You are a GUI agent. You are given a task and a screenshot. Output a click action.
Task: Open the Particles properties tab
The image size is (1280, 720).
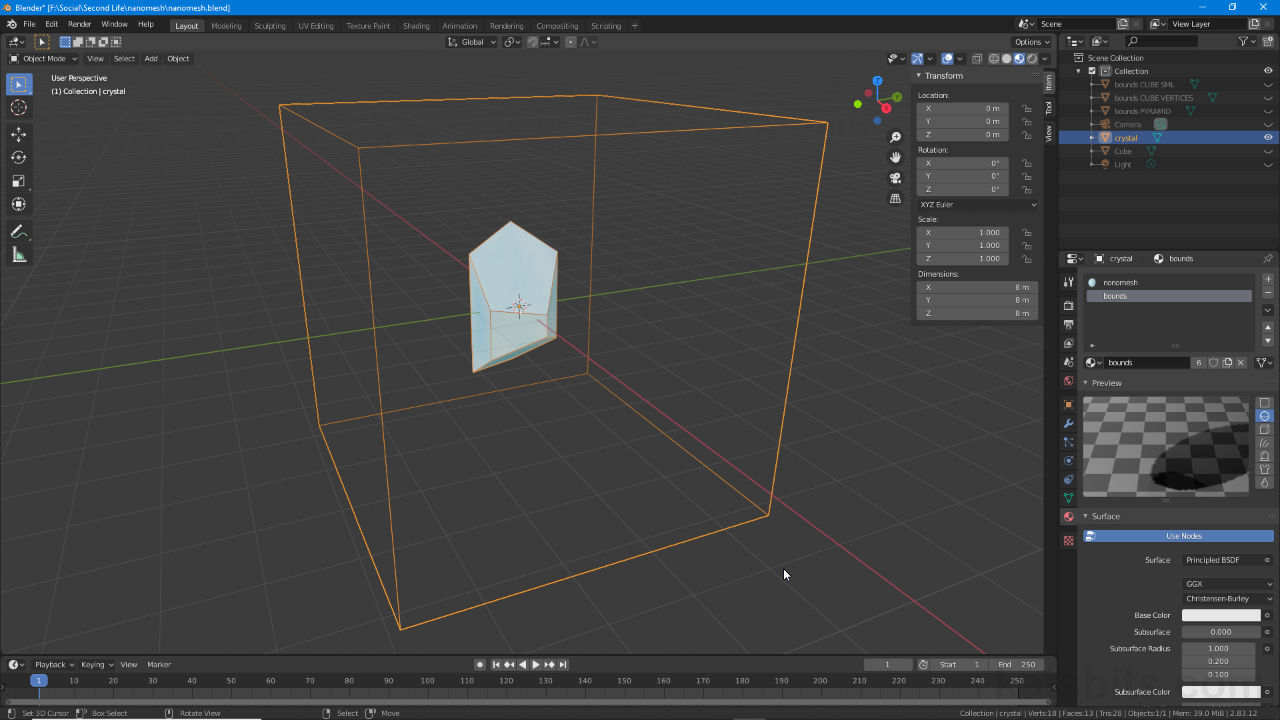pyautogui.click(x=1068, y=442)
